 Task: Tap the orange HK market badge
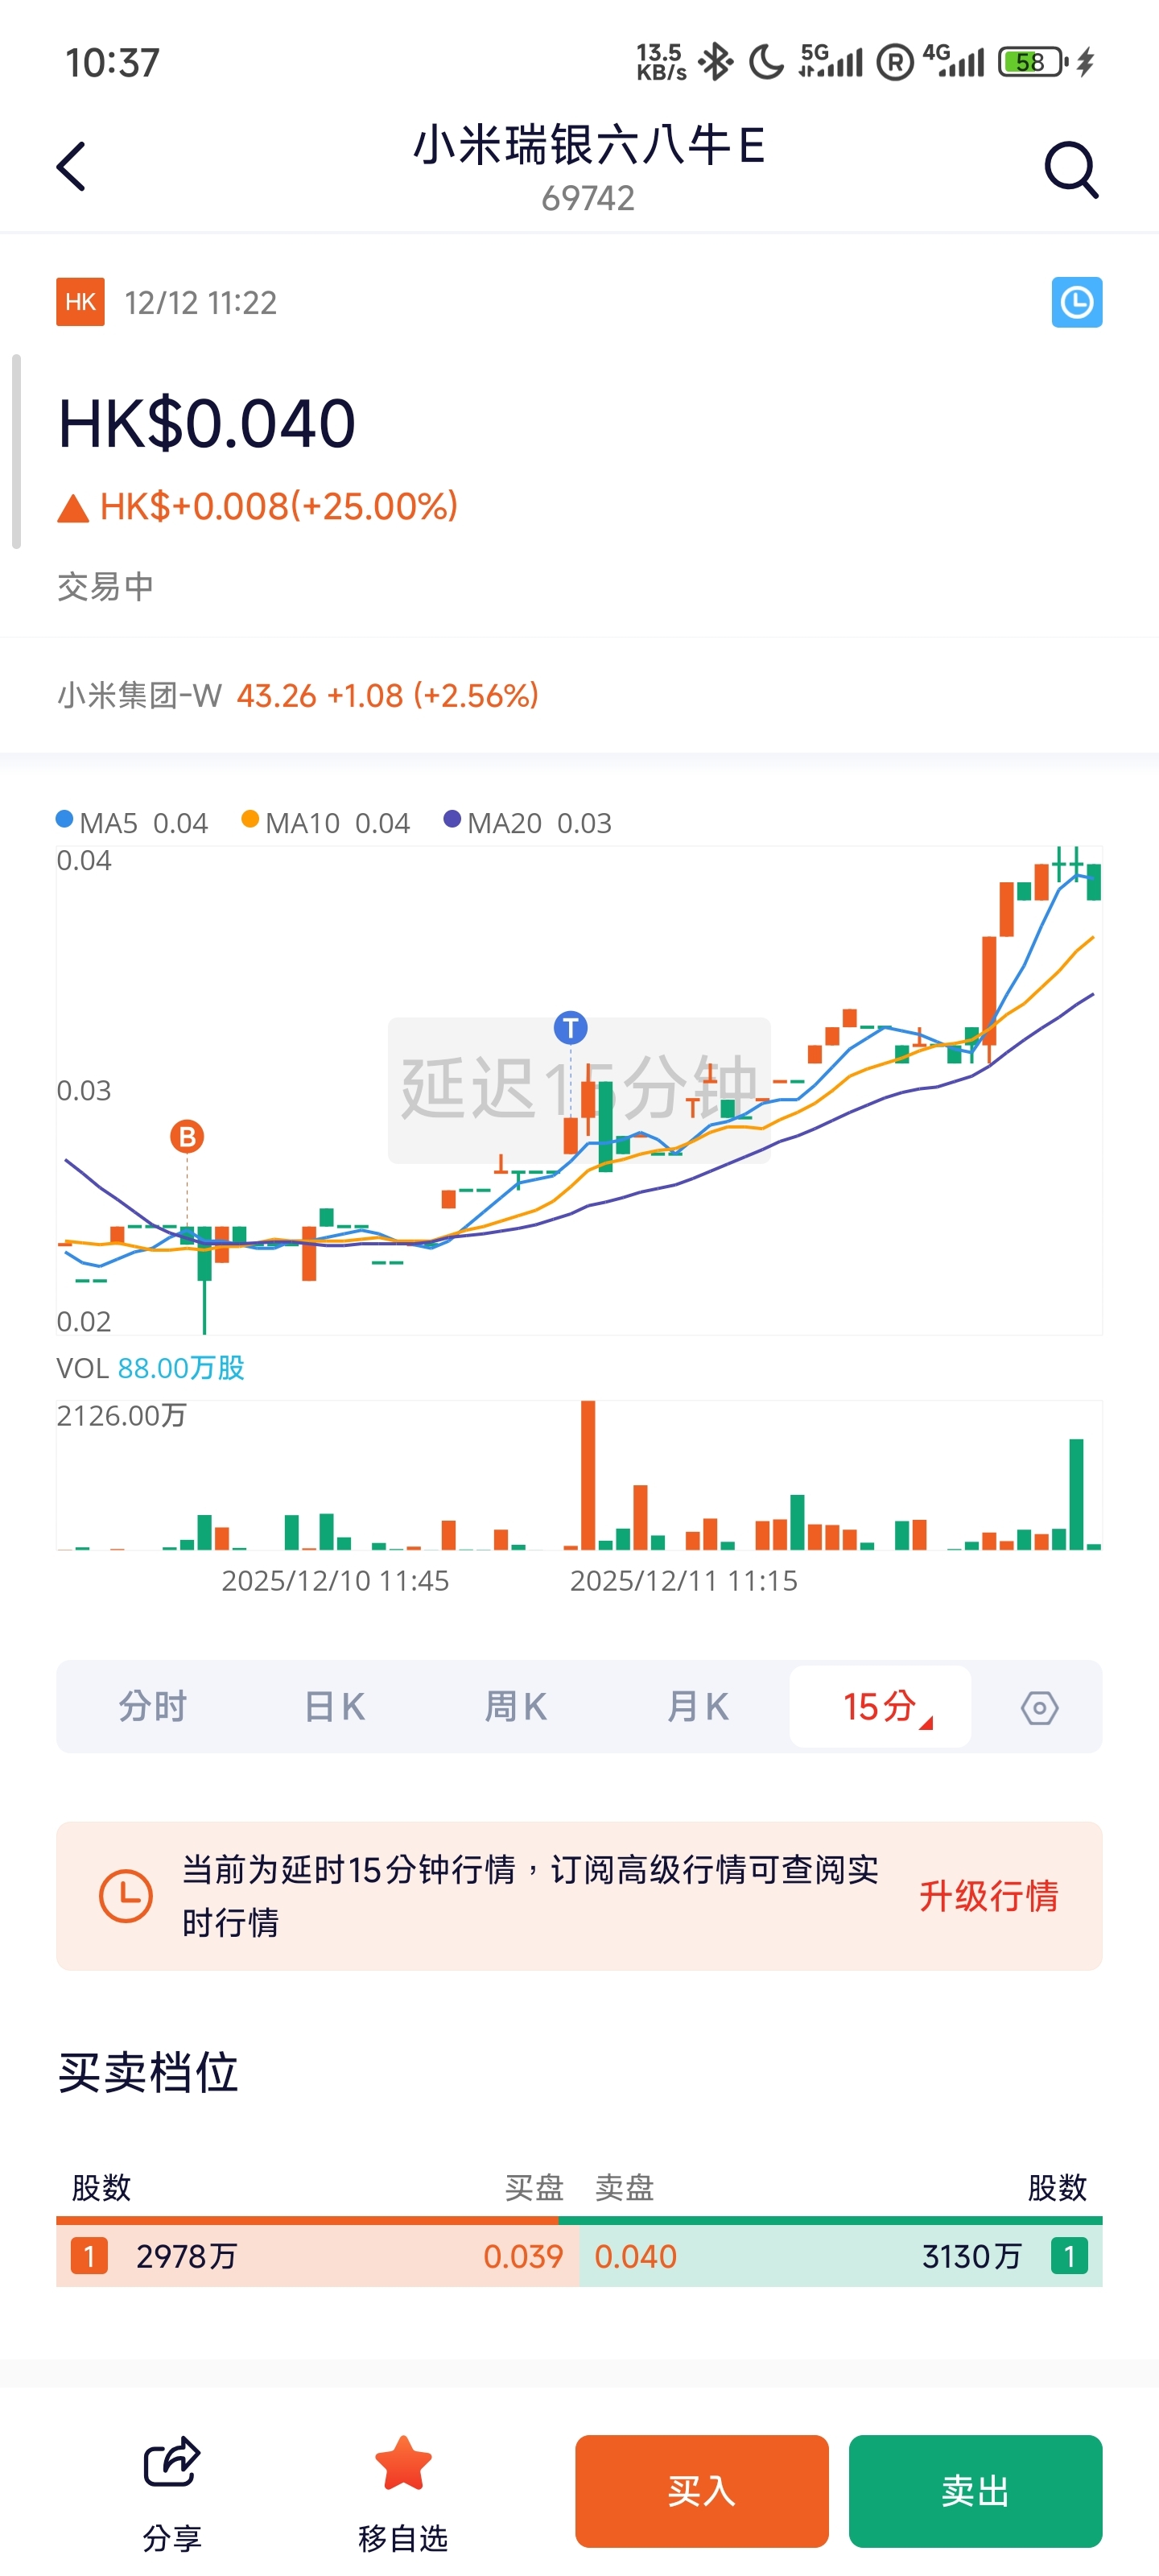[x=80, y=302]
